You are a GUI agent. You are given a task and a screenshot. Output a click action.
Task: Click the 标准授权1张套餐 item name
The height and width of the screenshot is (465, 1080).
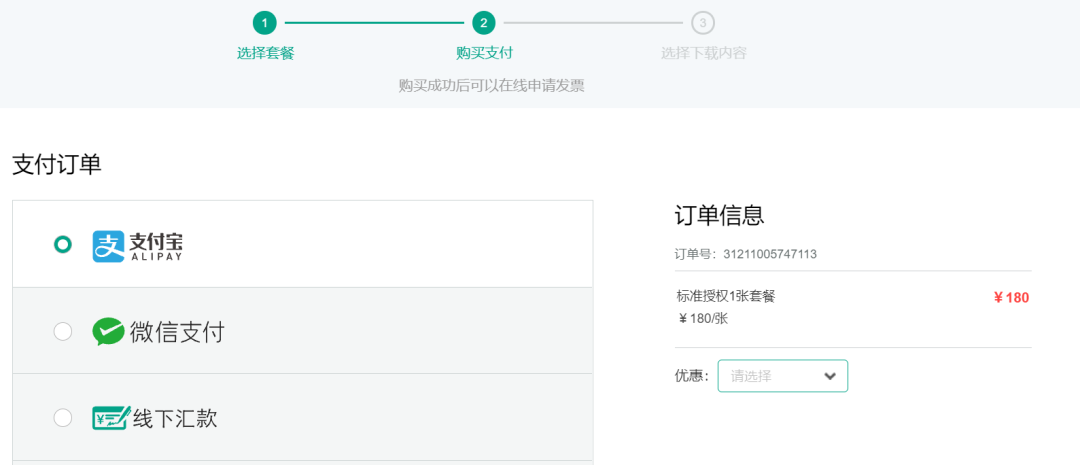(x=726, y=296)
